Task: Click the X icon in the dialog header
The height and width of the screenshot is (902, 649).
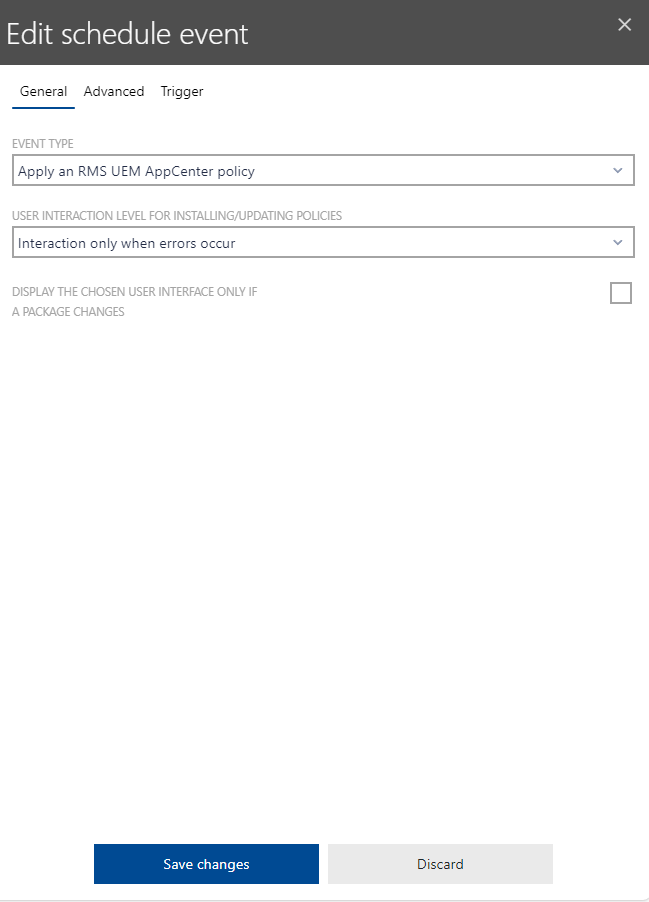Action: click(x=624, y=24)
